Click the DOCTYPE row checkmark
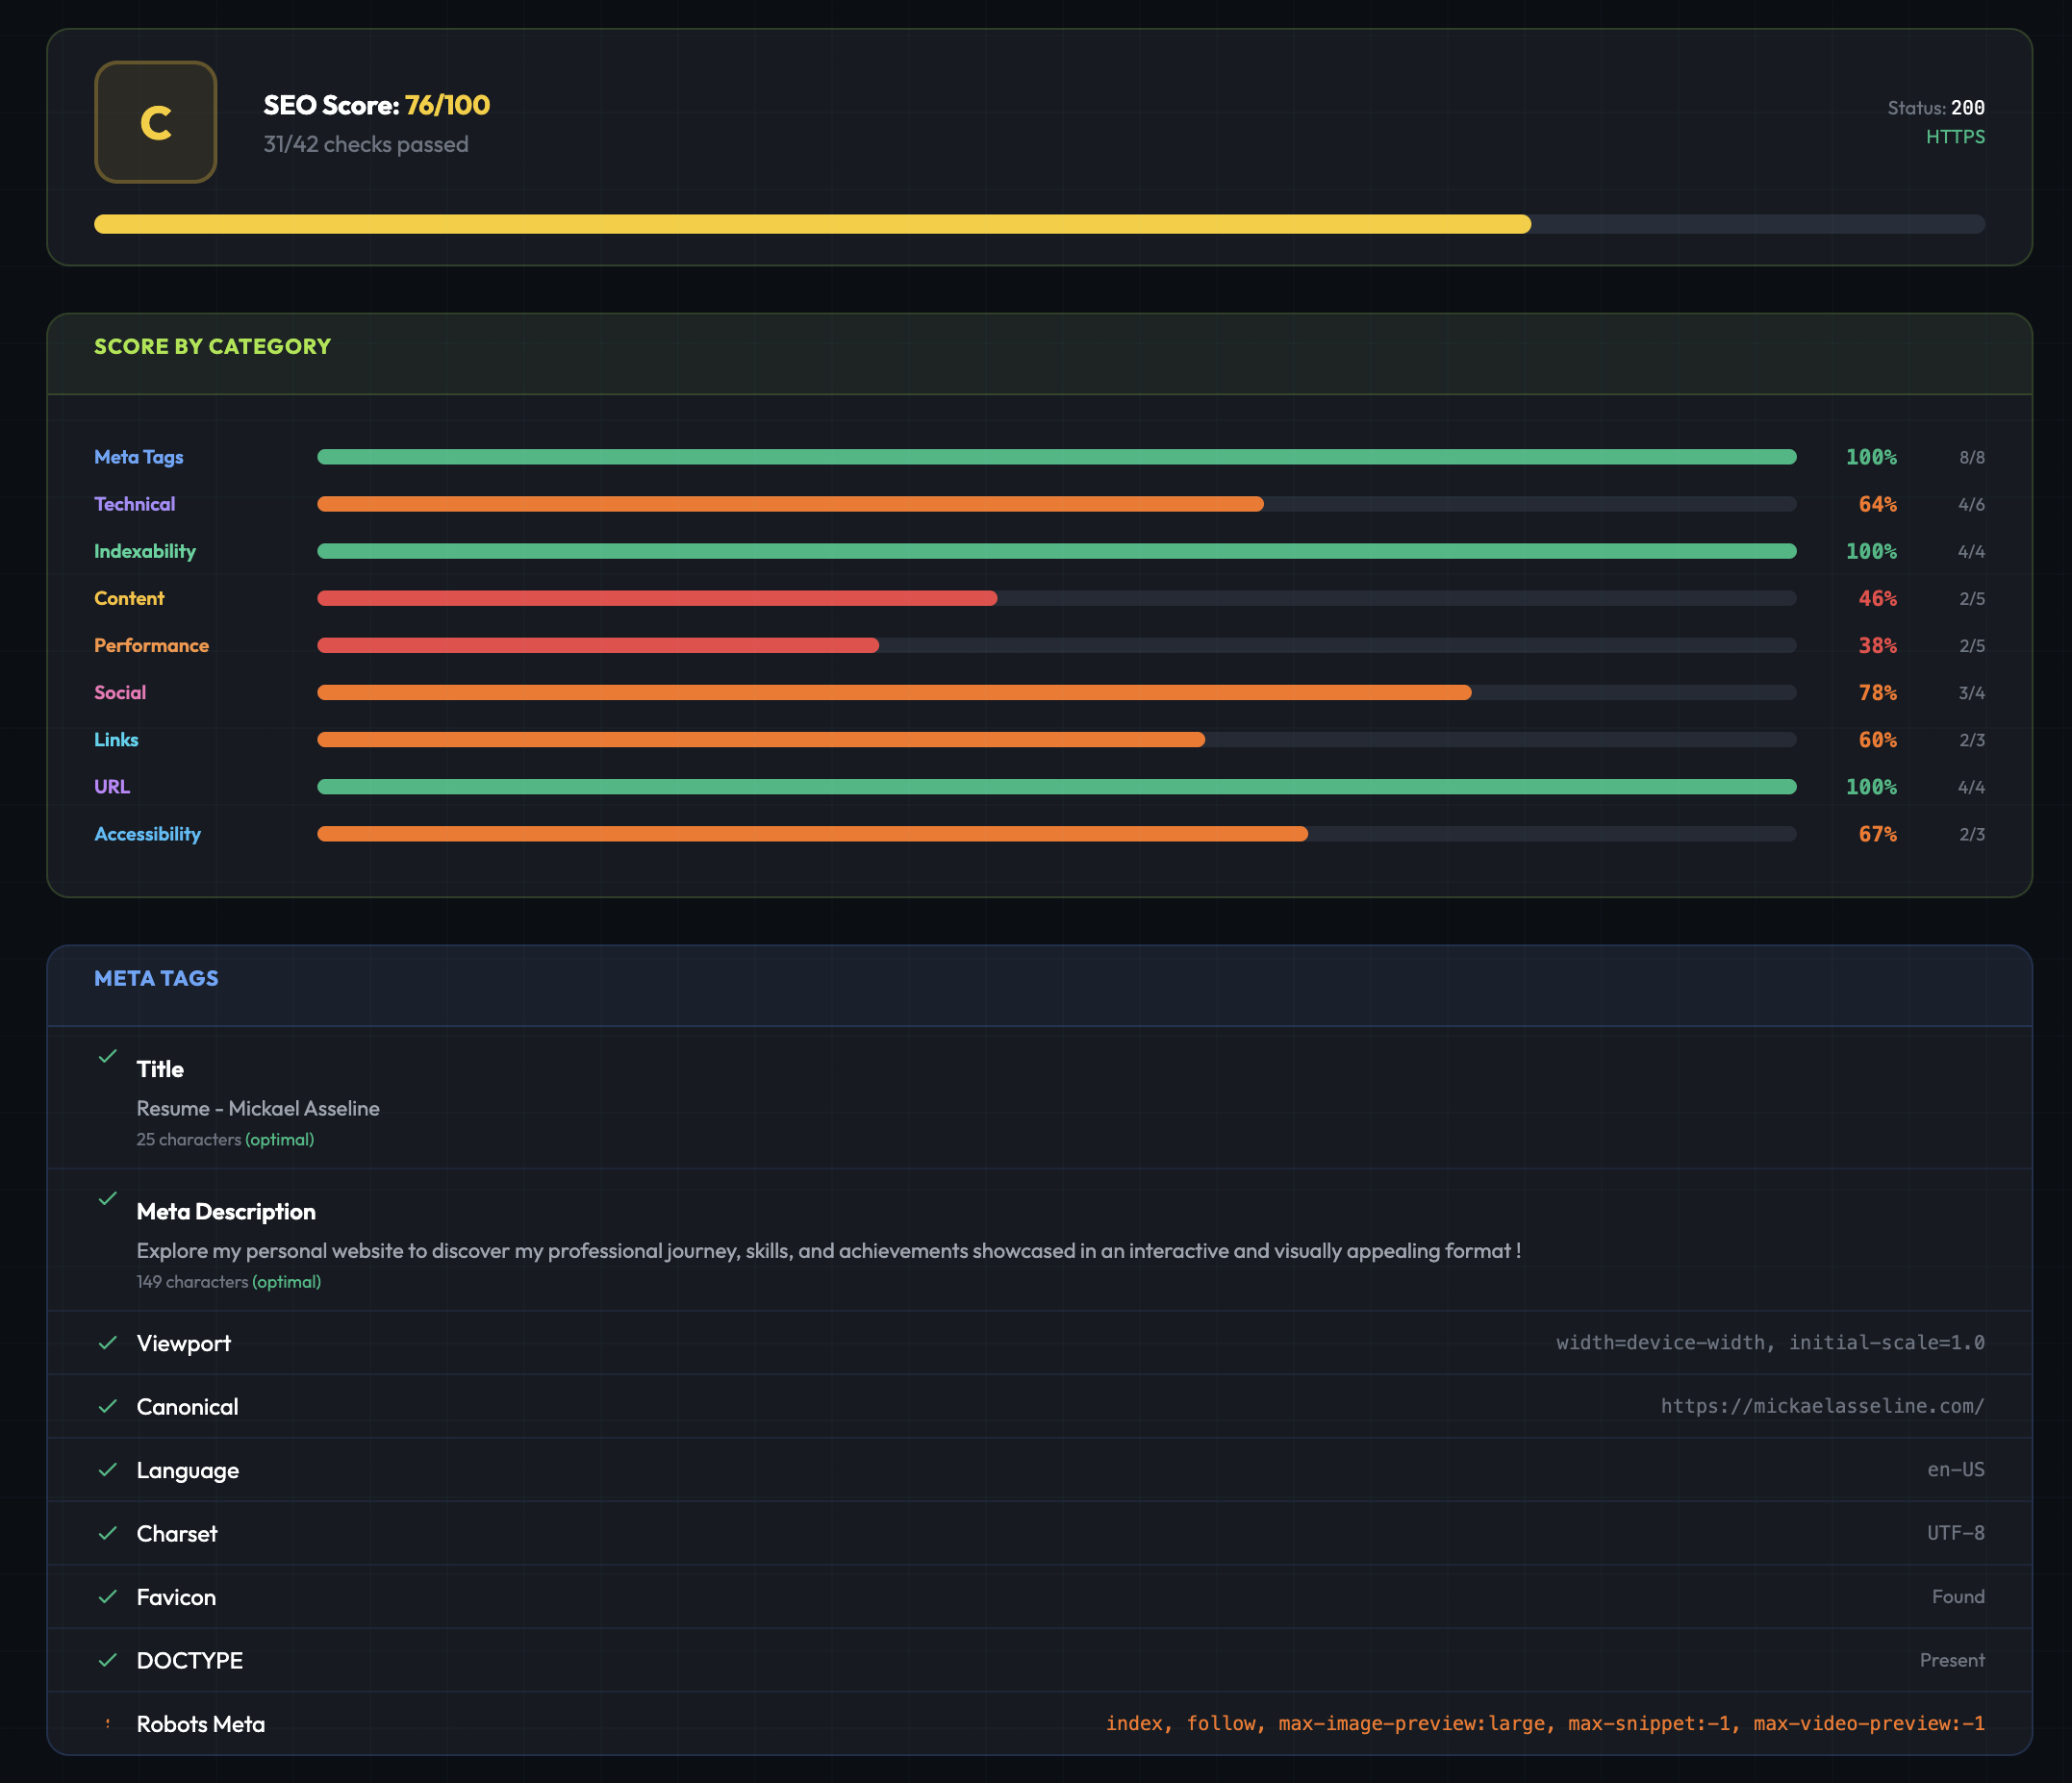2072x1783 pixels. click(x=108, y=1660)
